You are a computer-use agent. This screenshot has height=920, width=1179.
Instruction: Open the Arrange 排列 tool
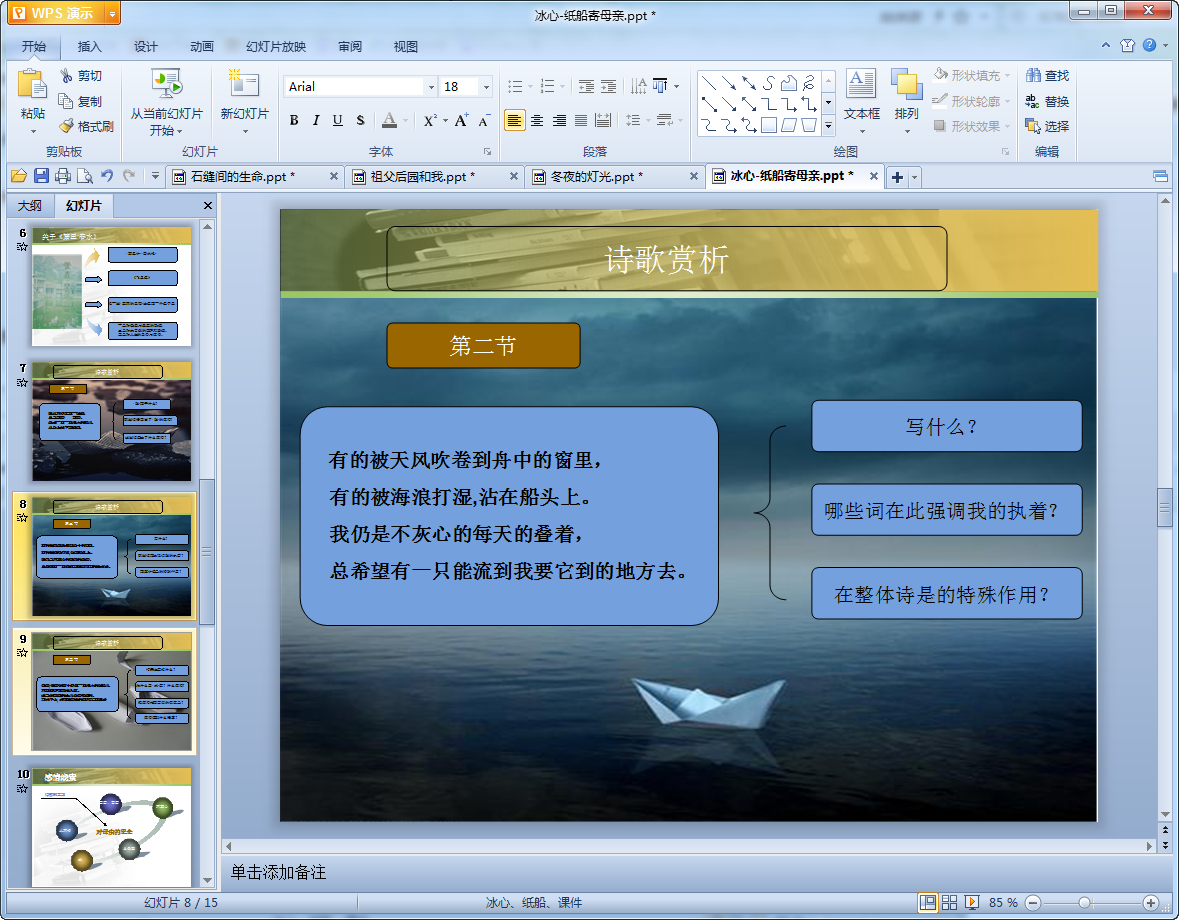click(907, 101)
